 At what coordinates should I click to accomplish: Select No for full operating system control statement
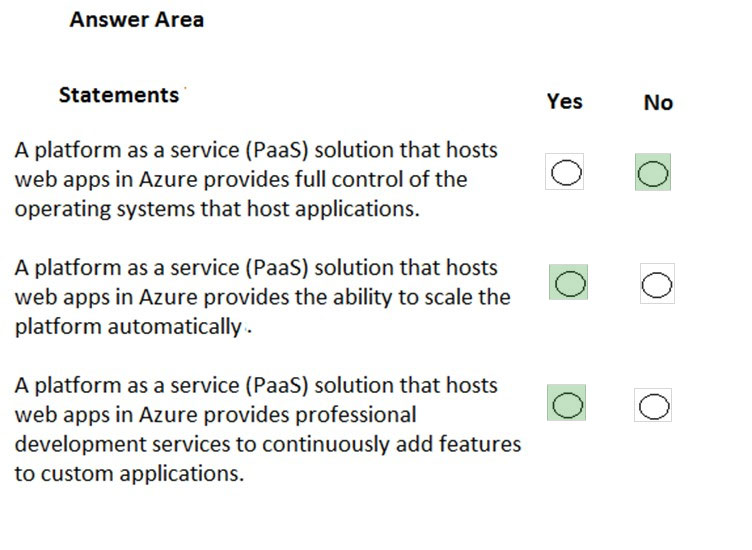tap(653, 175)
